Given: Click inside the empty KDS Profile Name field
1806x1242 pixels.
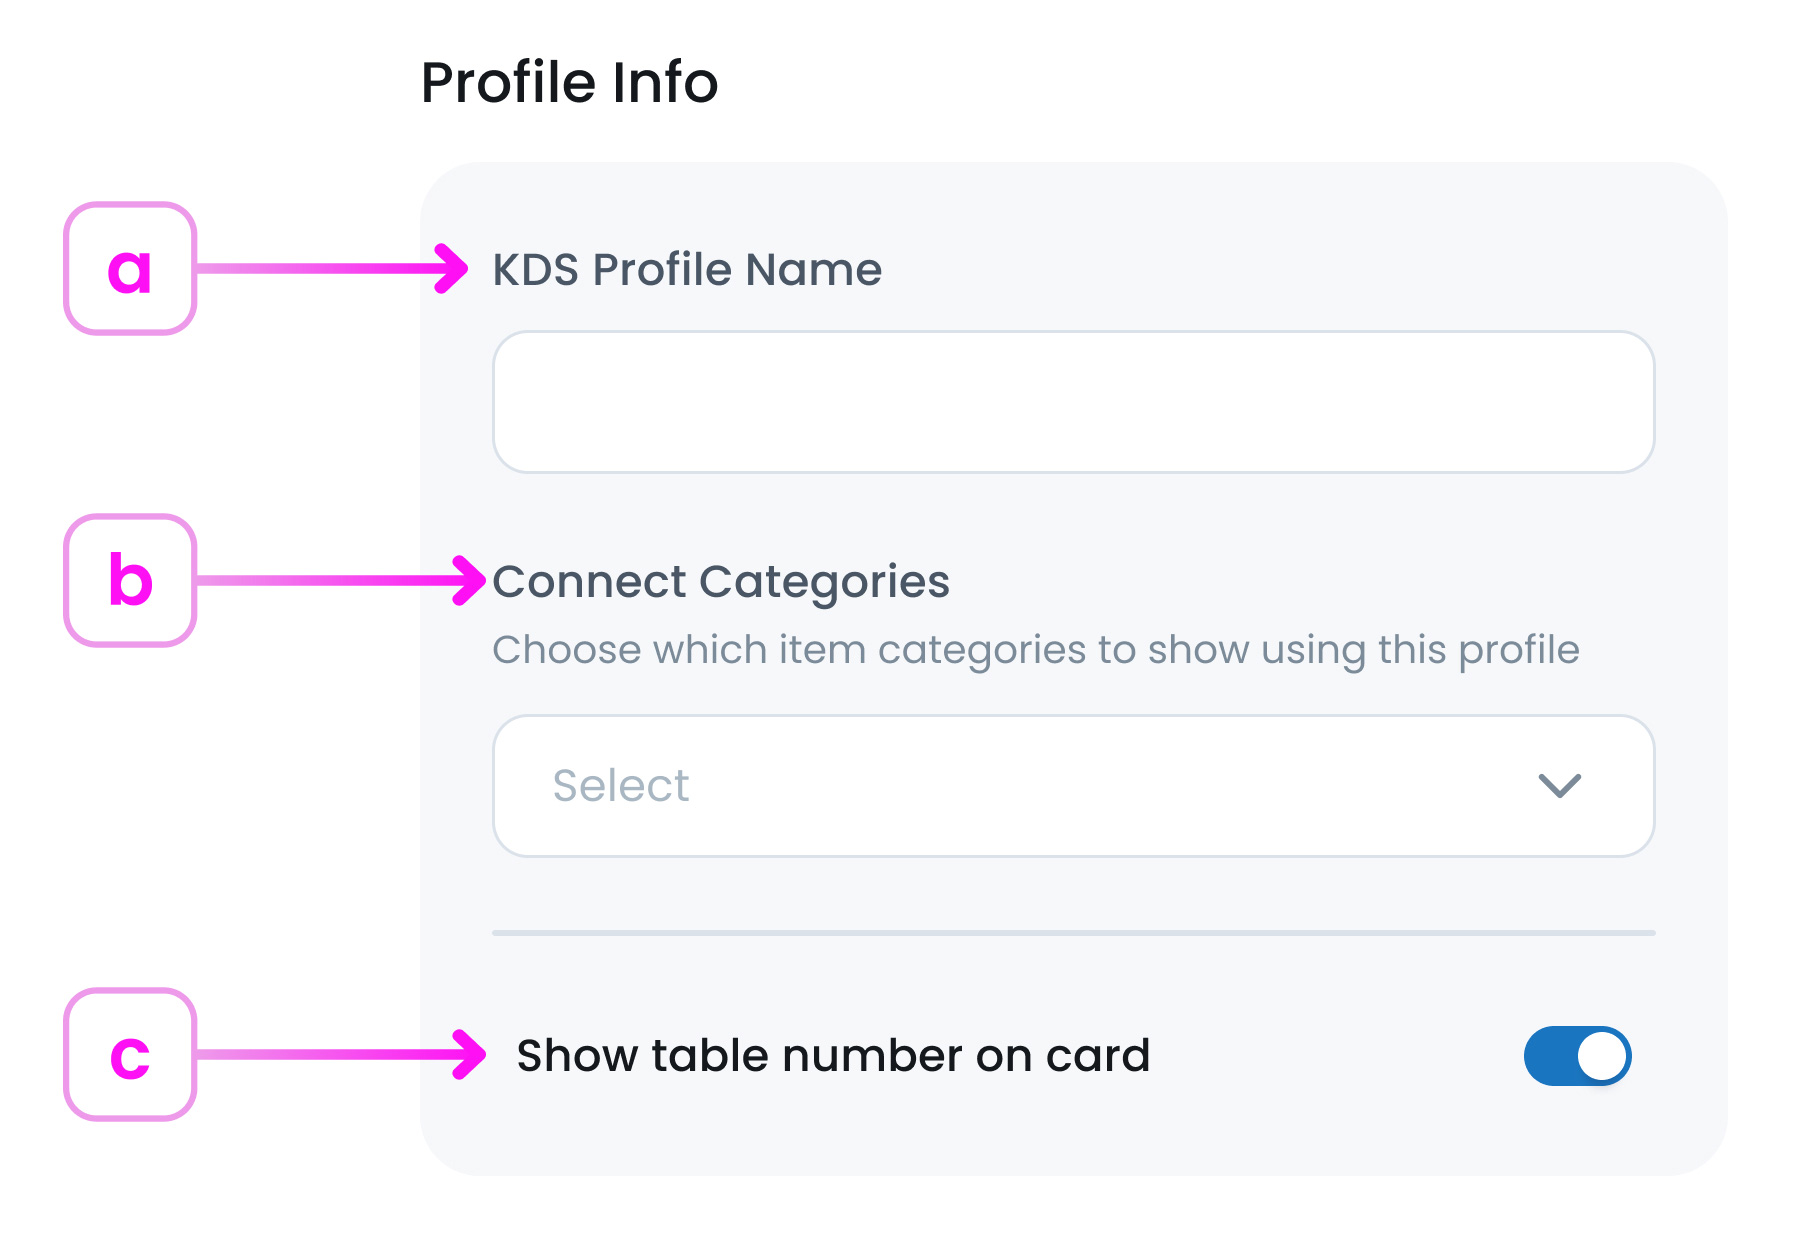Looking at the screenshot, I should tap(1074, 400).
